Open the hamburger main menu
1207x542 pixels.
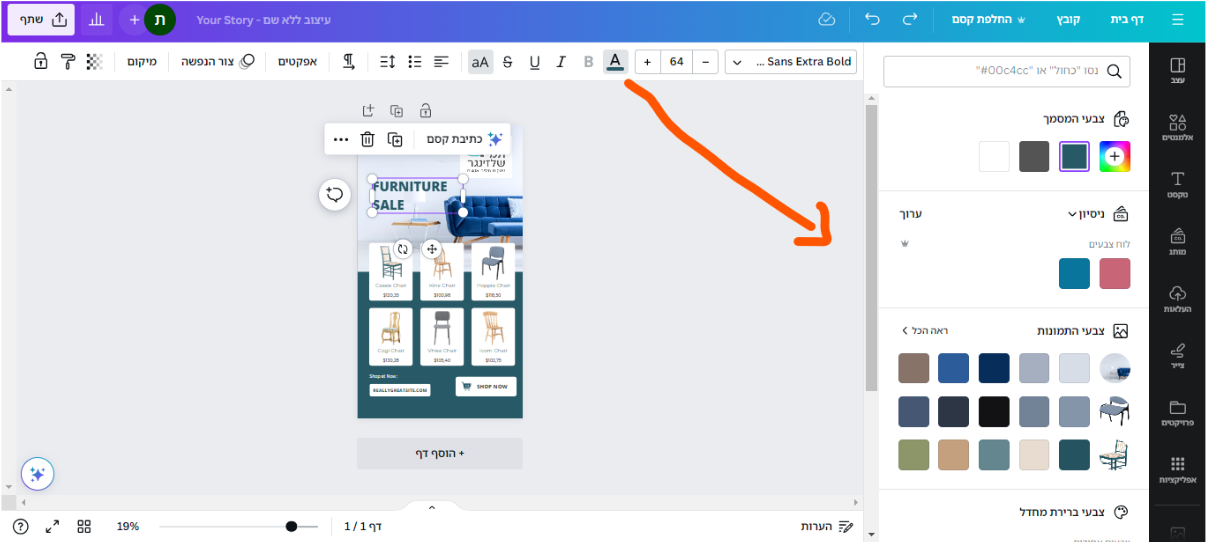pos(1178,19)
